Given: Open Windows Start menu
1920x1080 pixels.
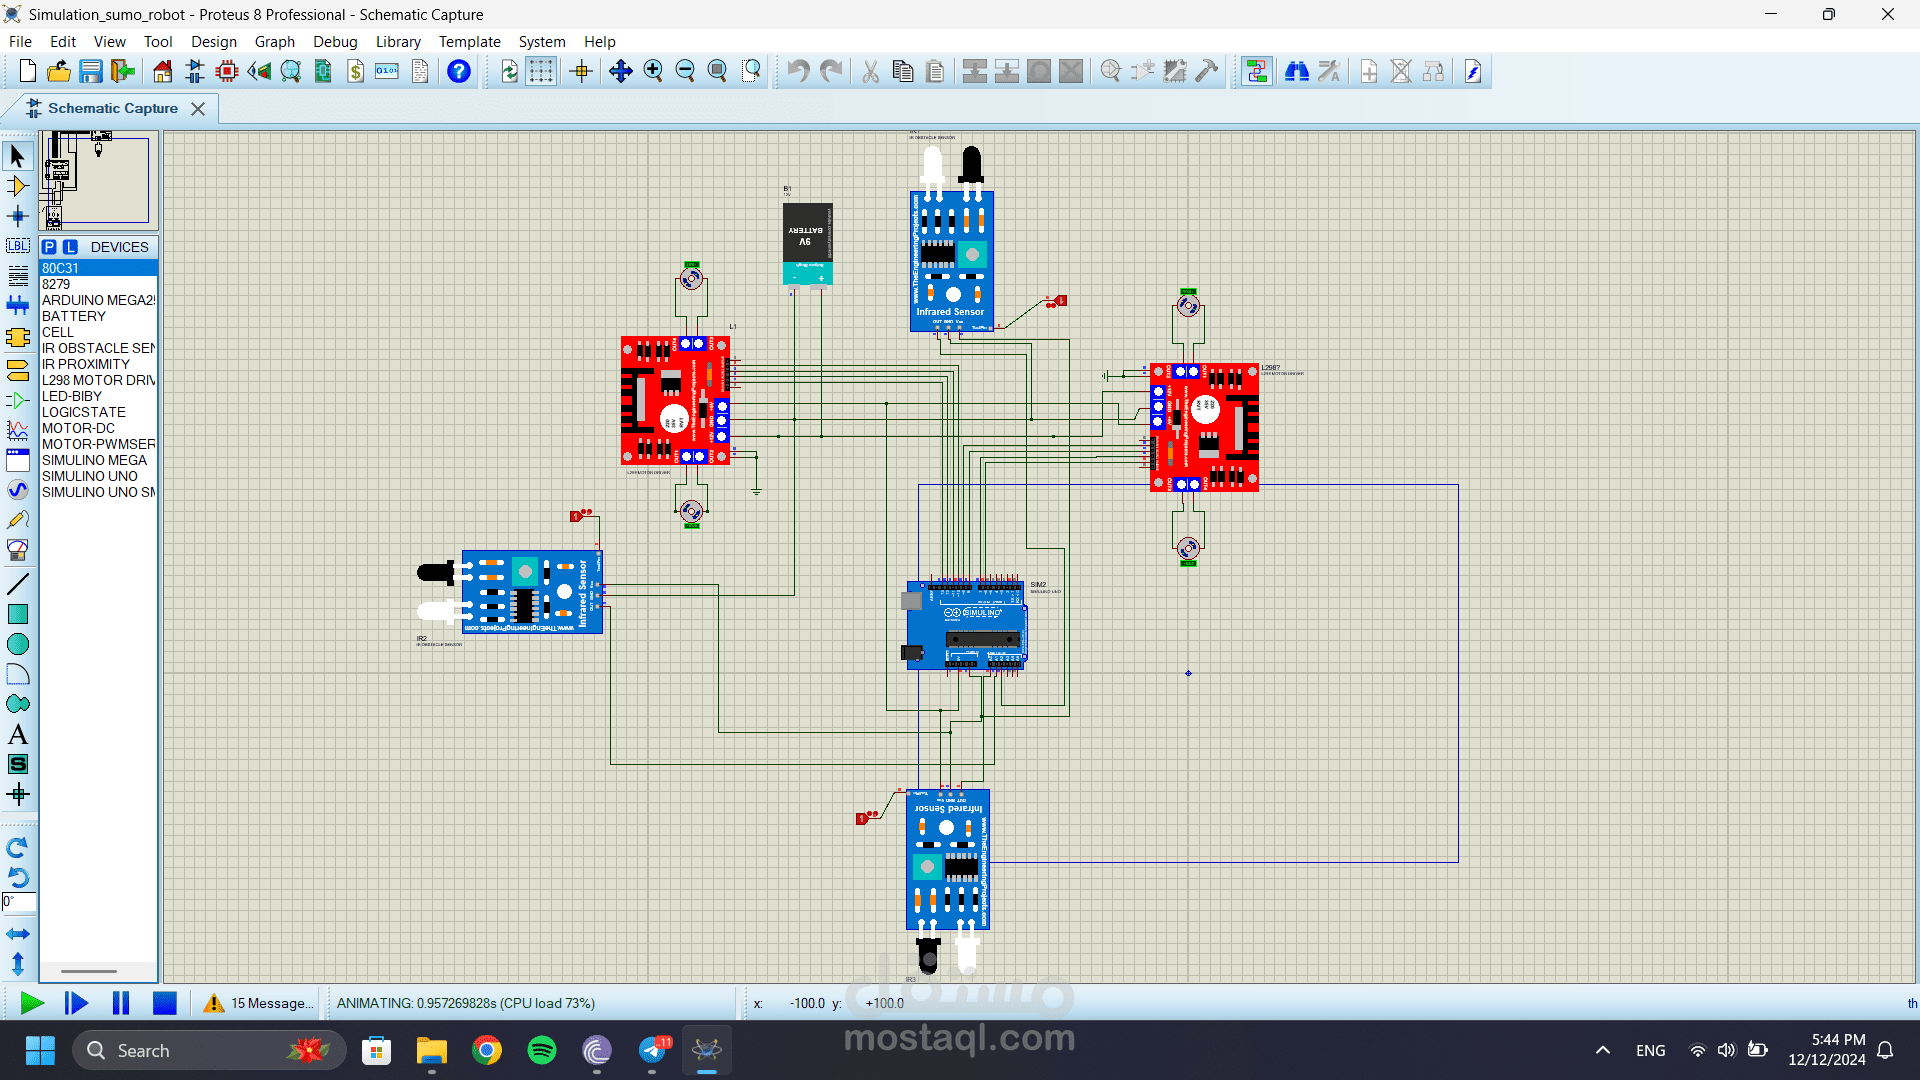Looking at the screenshot, I should (x=40, y=1050).
